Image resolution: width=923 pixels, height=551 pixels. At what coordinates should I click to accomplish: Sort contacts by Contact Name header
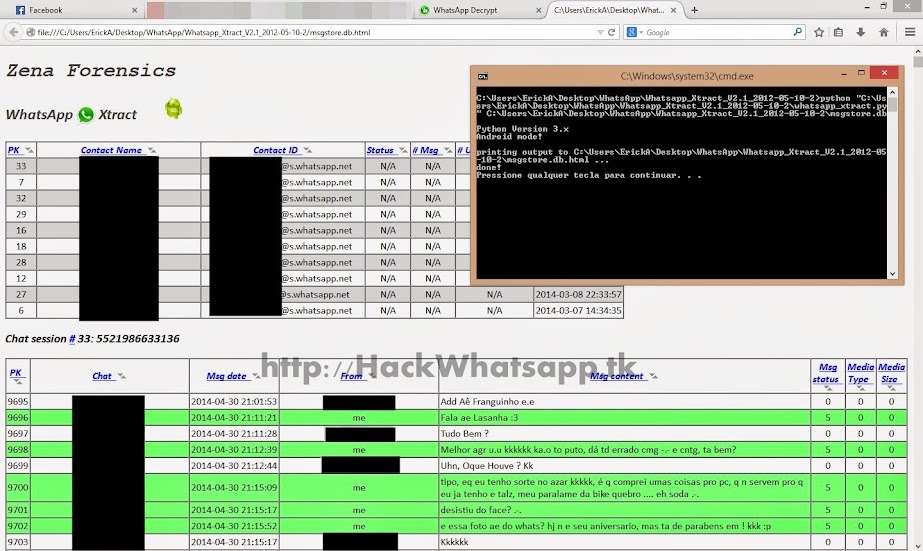tap(111, 150)
